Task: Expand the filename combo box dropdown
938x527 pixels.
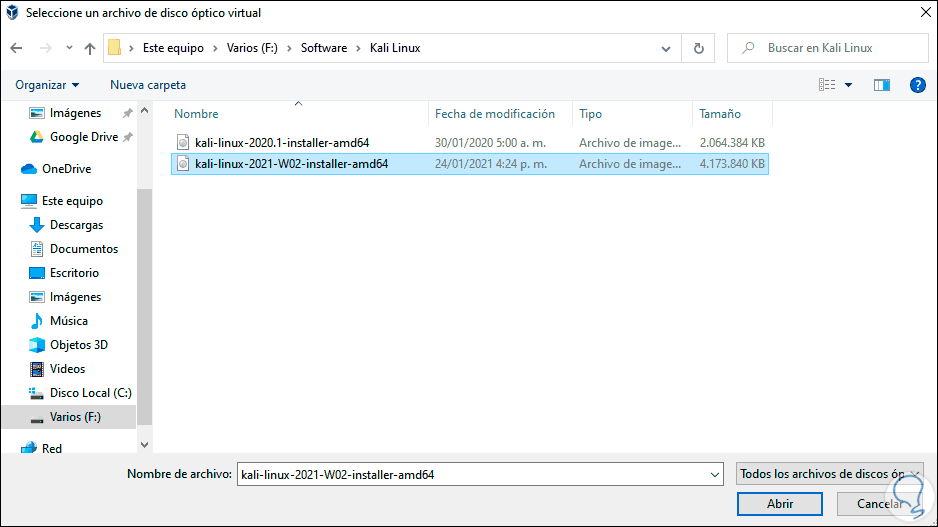Action: pos(715,475)
